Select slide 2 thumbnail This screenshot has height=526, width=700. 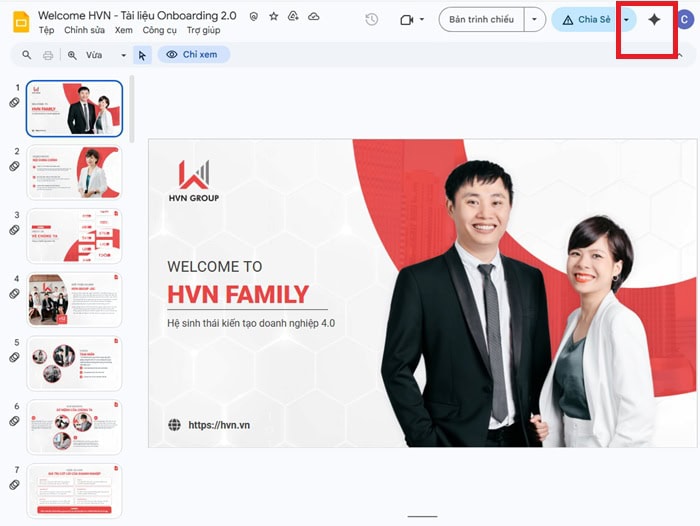(x=74, y=172)
